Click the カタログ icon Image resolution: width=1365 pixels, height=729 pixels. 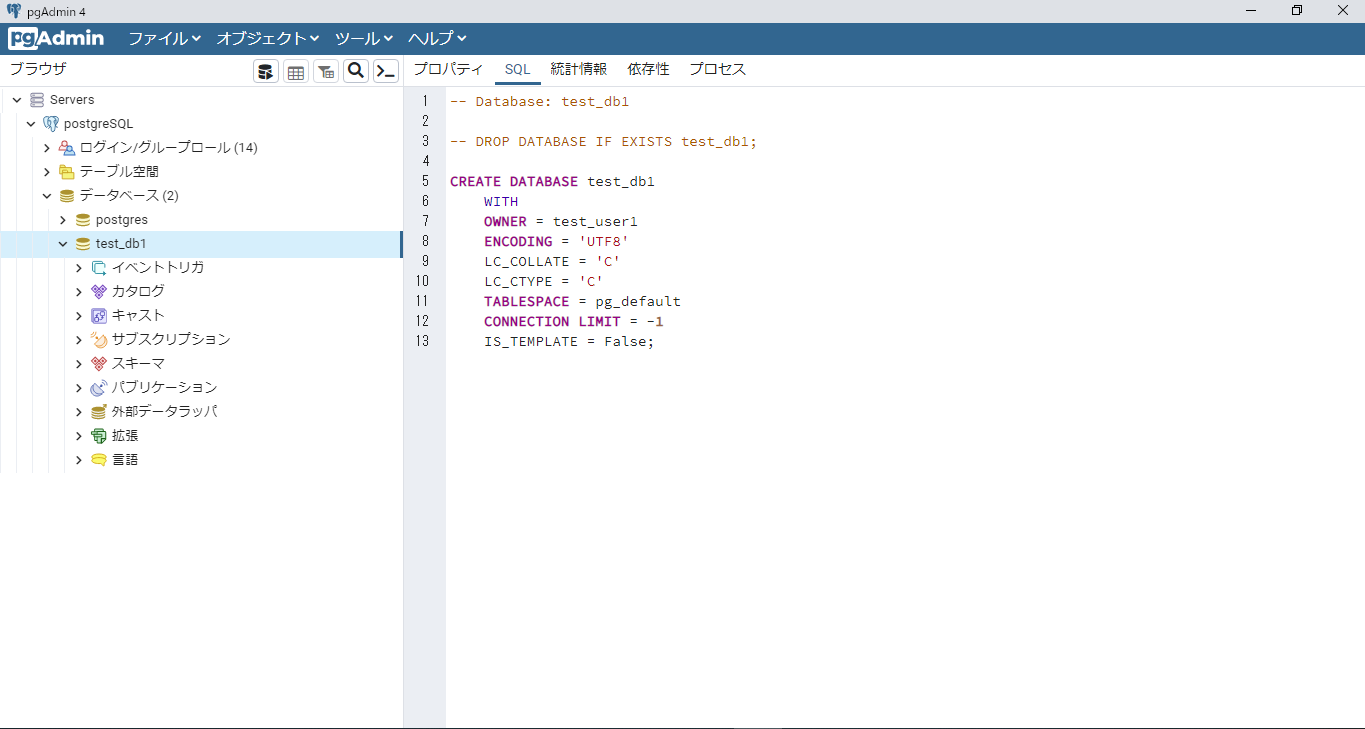pyautogui.click(x=99, y=292)
